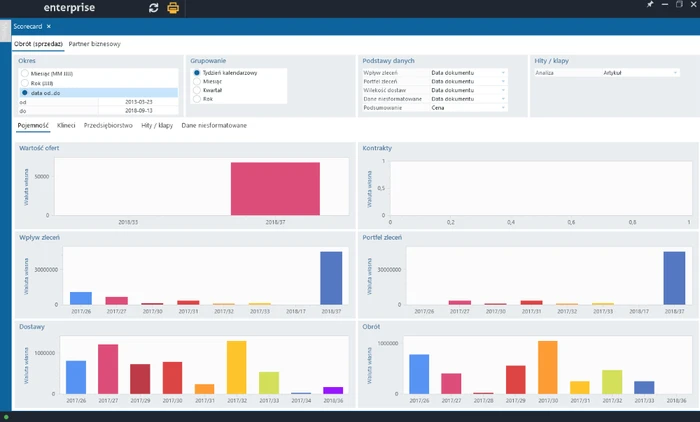Screen dimensions: 700x422
Task: Click the yellow 2017/32 bar in Dostawy chart
Action: tap(236, 367)
